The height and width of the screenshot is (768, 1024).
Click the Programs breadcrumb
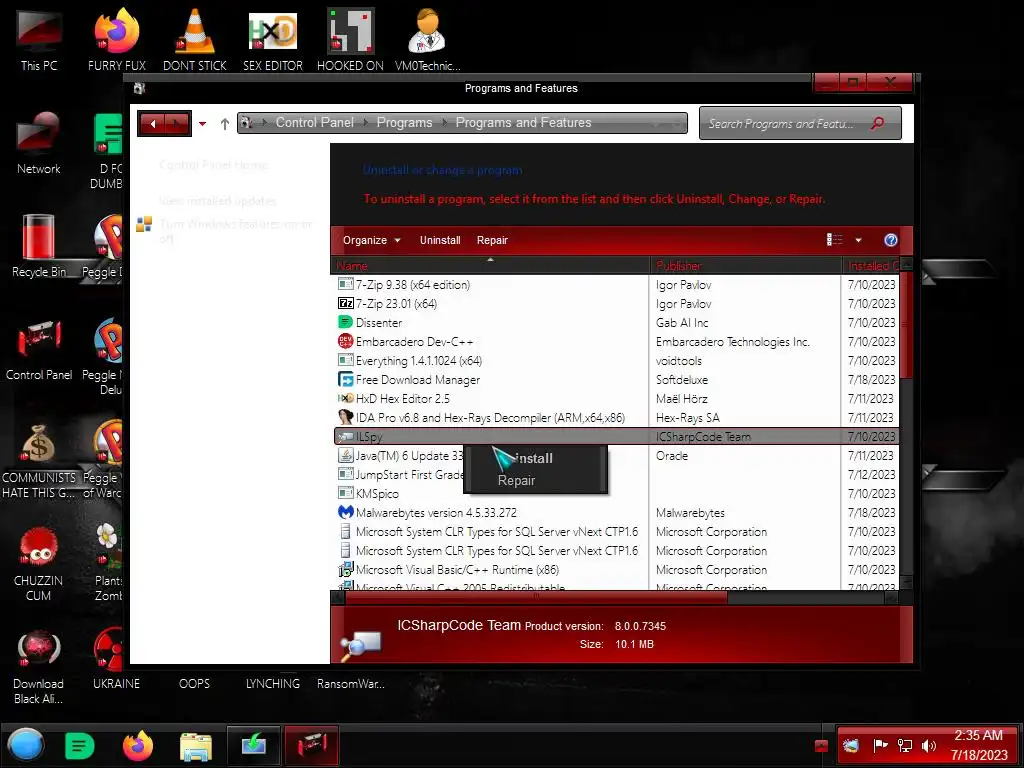tap(404, 123)
